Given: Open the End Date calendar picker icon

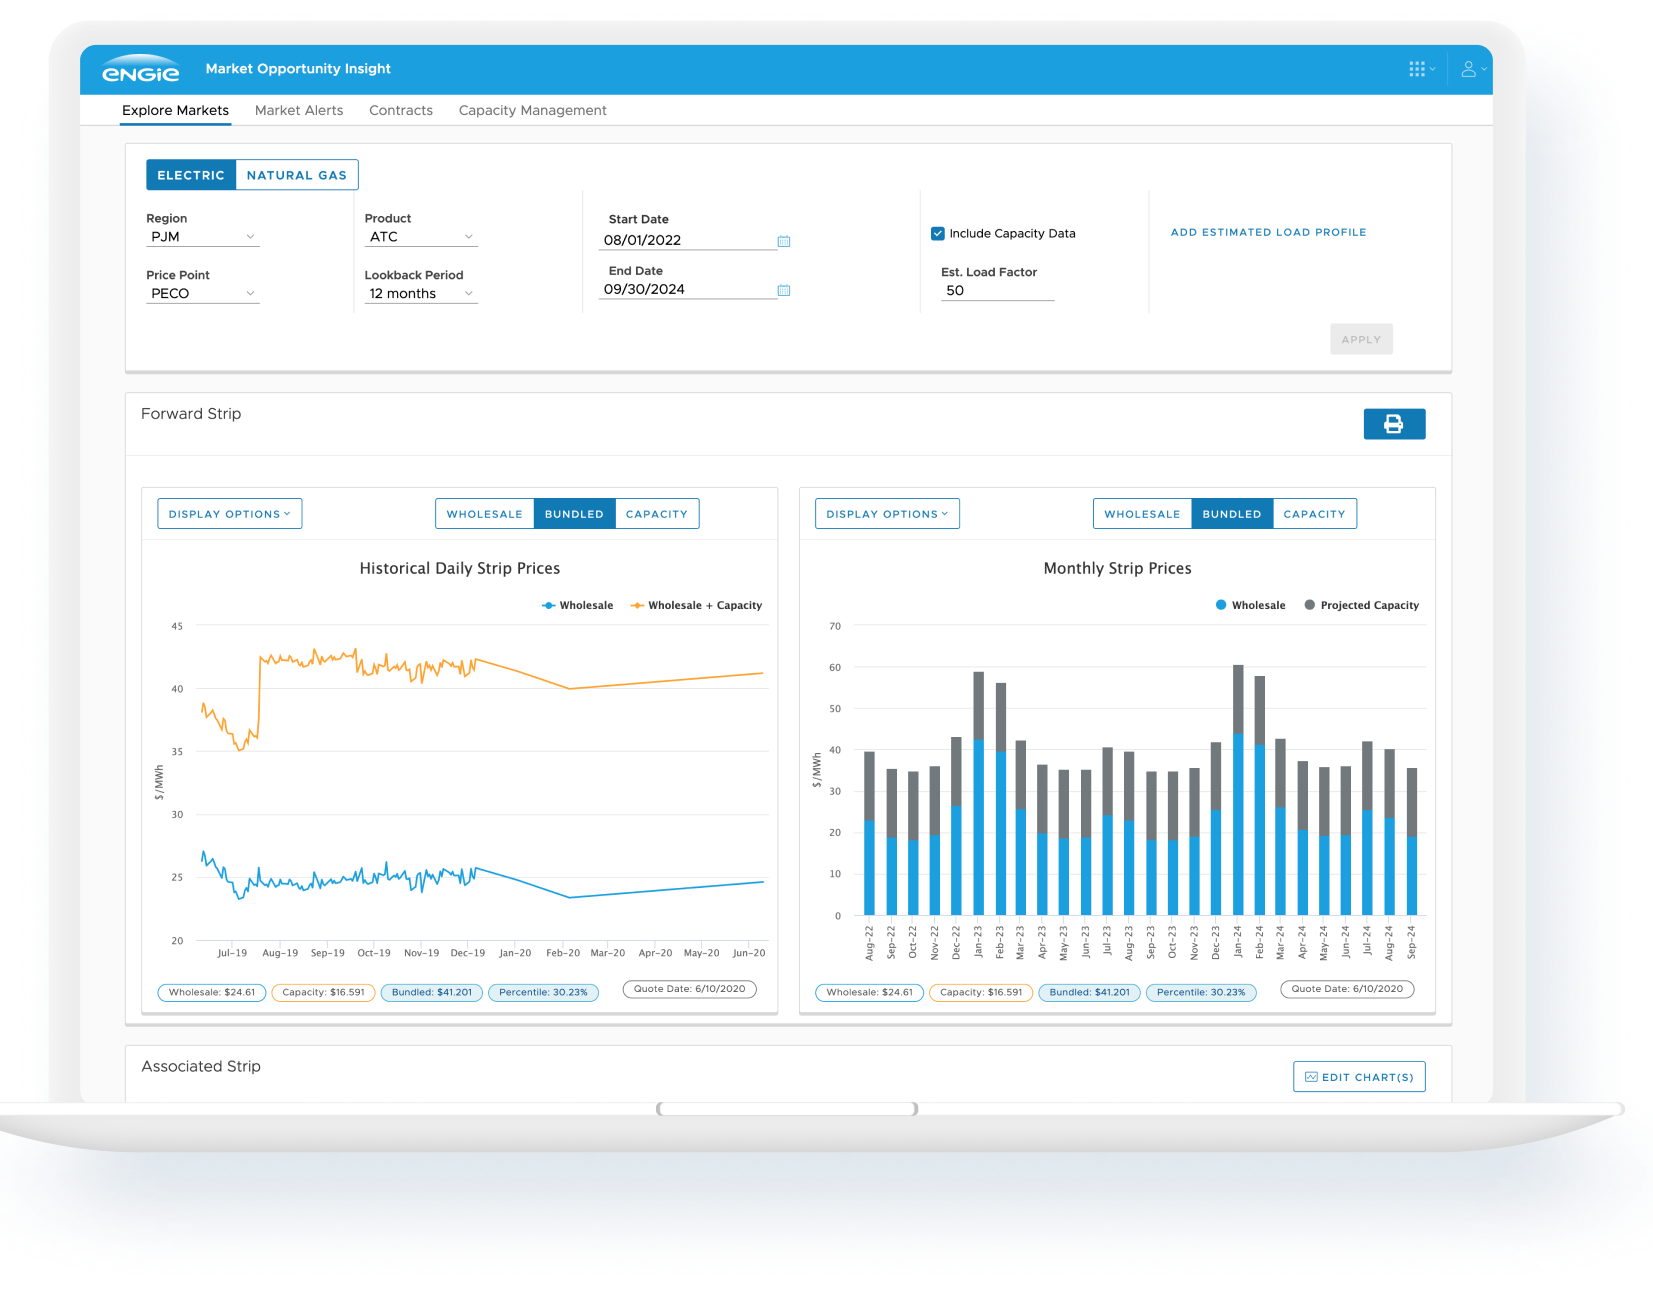Looking at the screenshot, I should click(784, 290).
